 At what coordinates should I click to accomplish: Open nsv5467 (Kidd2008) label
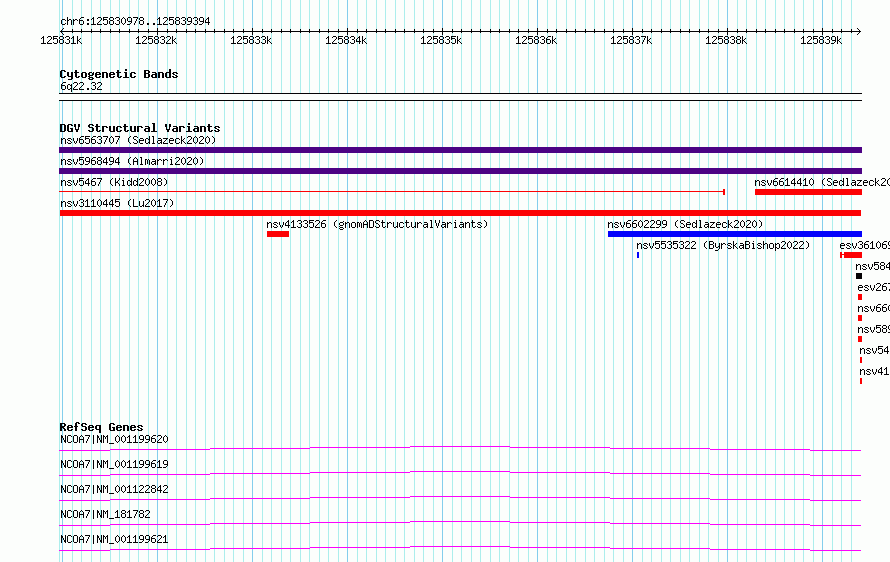pyautogui.click(x=114, y=182)
